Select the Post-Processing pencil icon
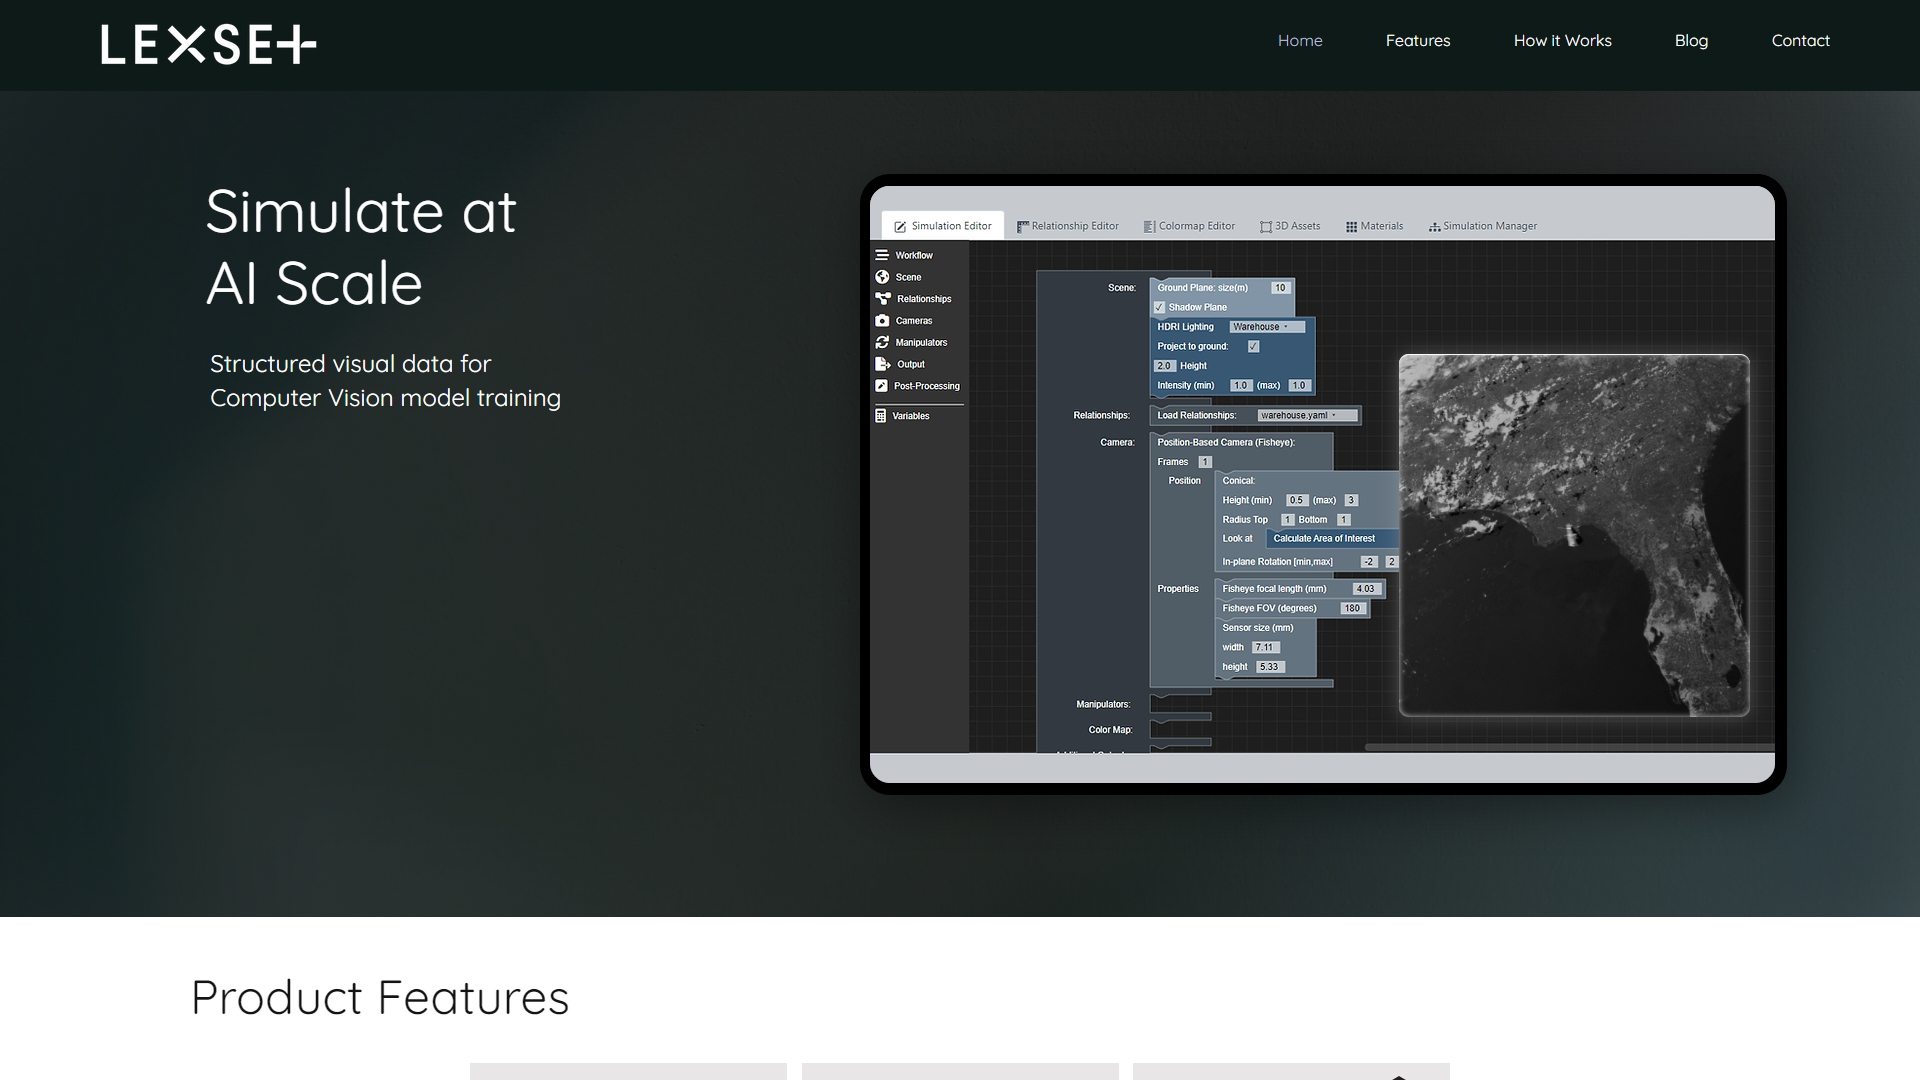This screenshot has width=1920, height=1080. tap(883, 386)
